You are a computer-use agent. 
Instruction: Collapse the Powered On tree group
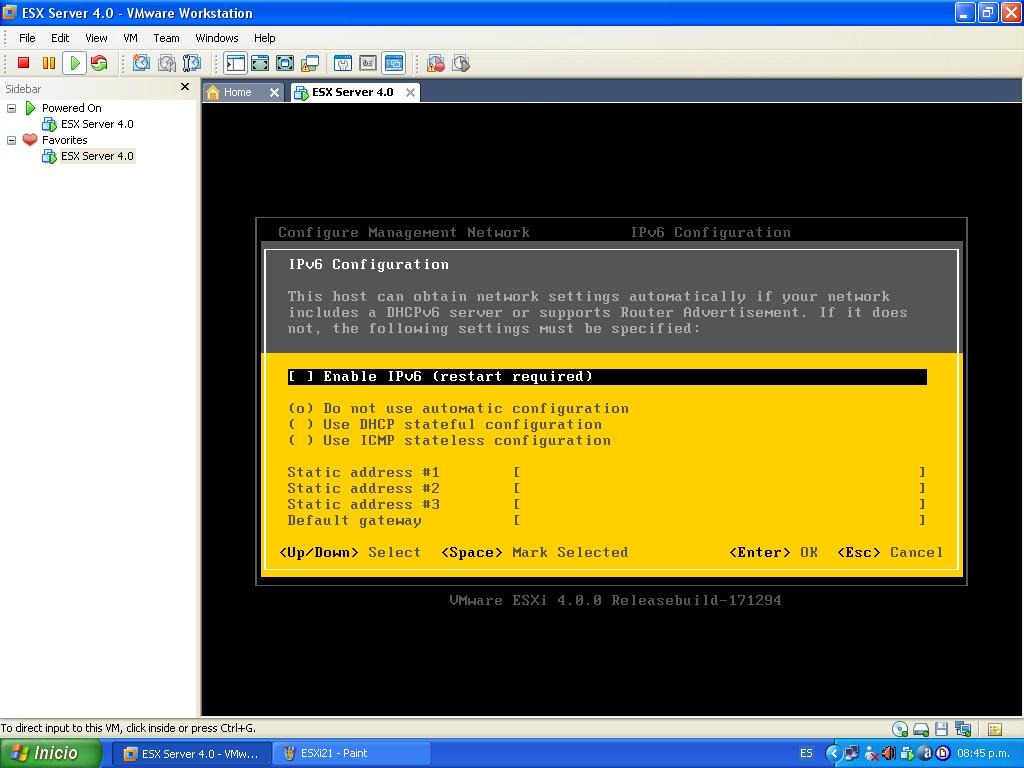coord(11,108)
